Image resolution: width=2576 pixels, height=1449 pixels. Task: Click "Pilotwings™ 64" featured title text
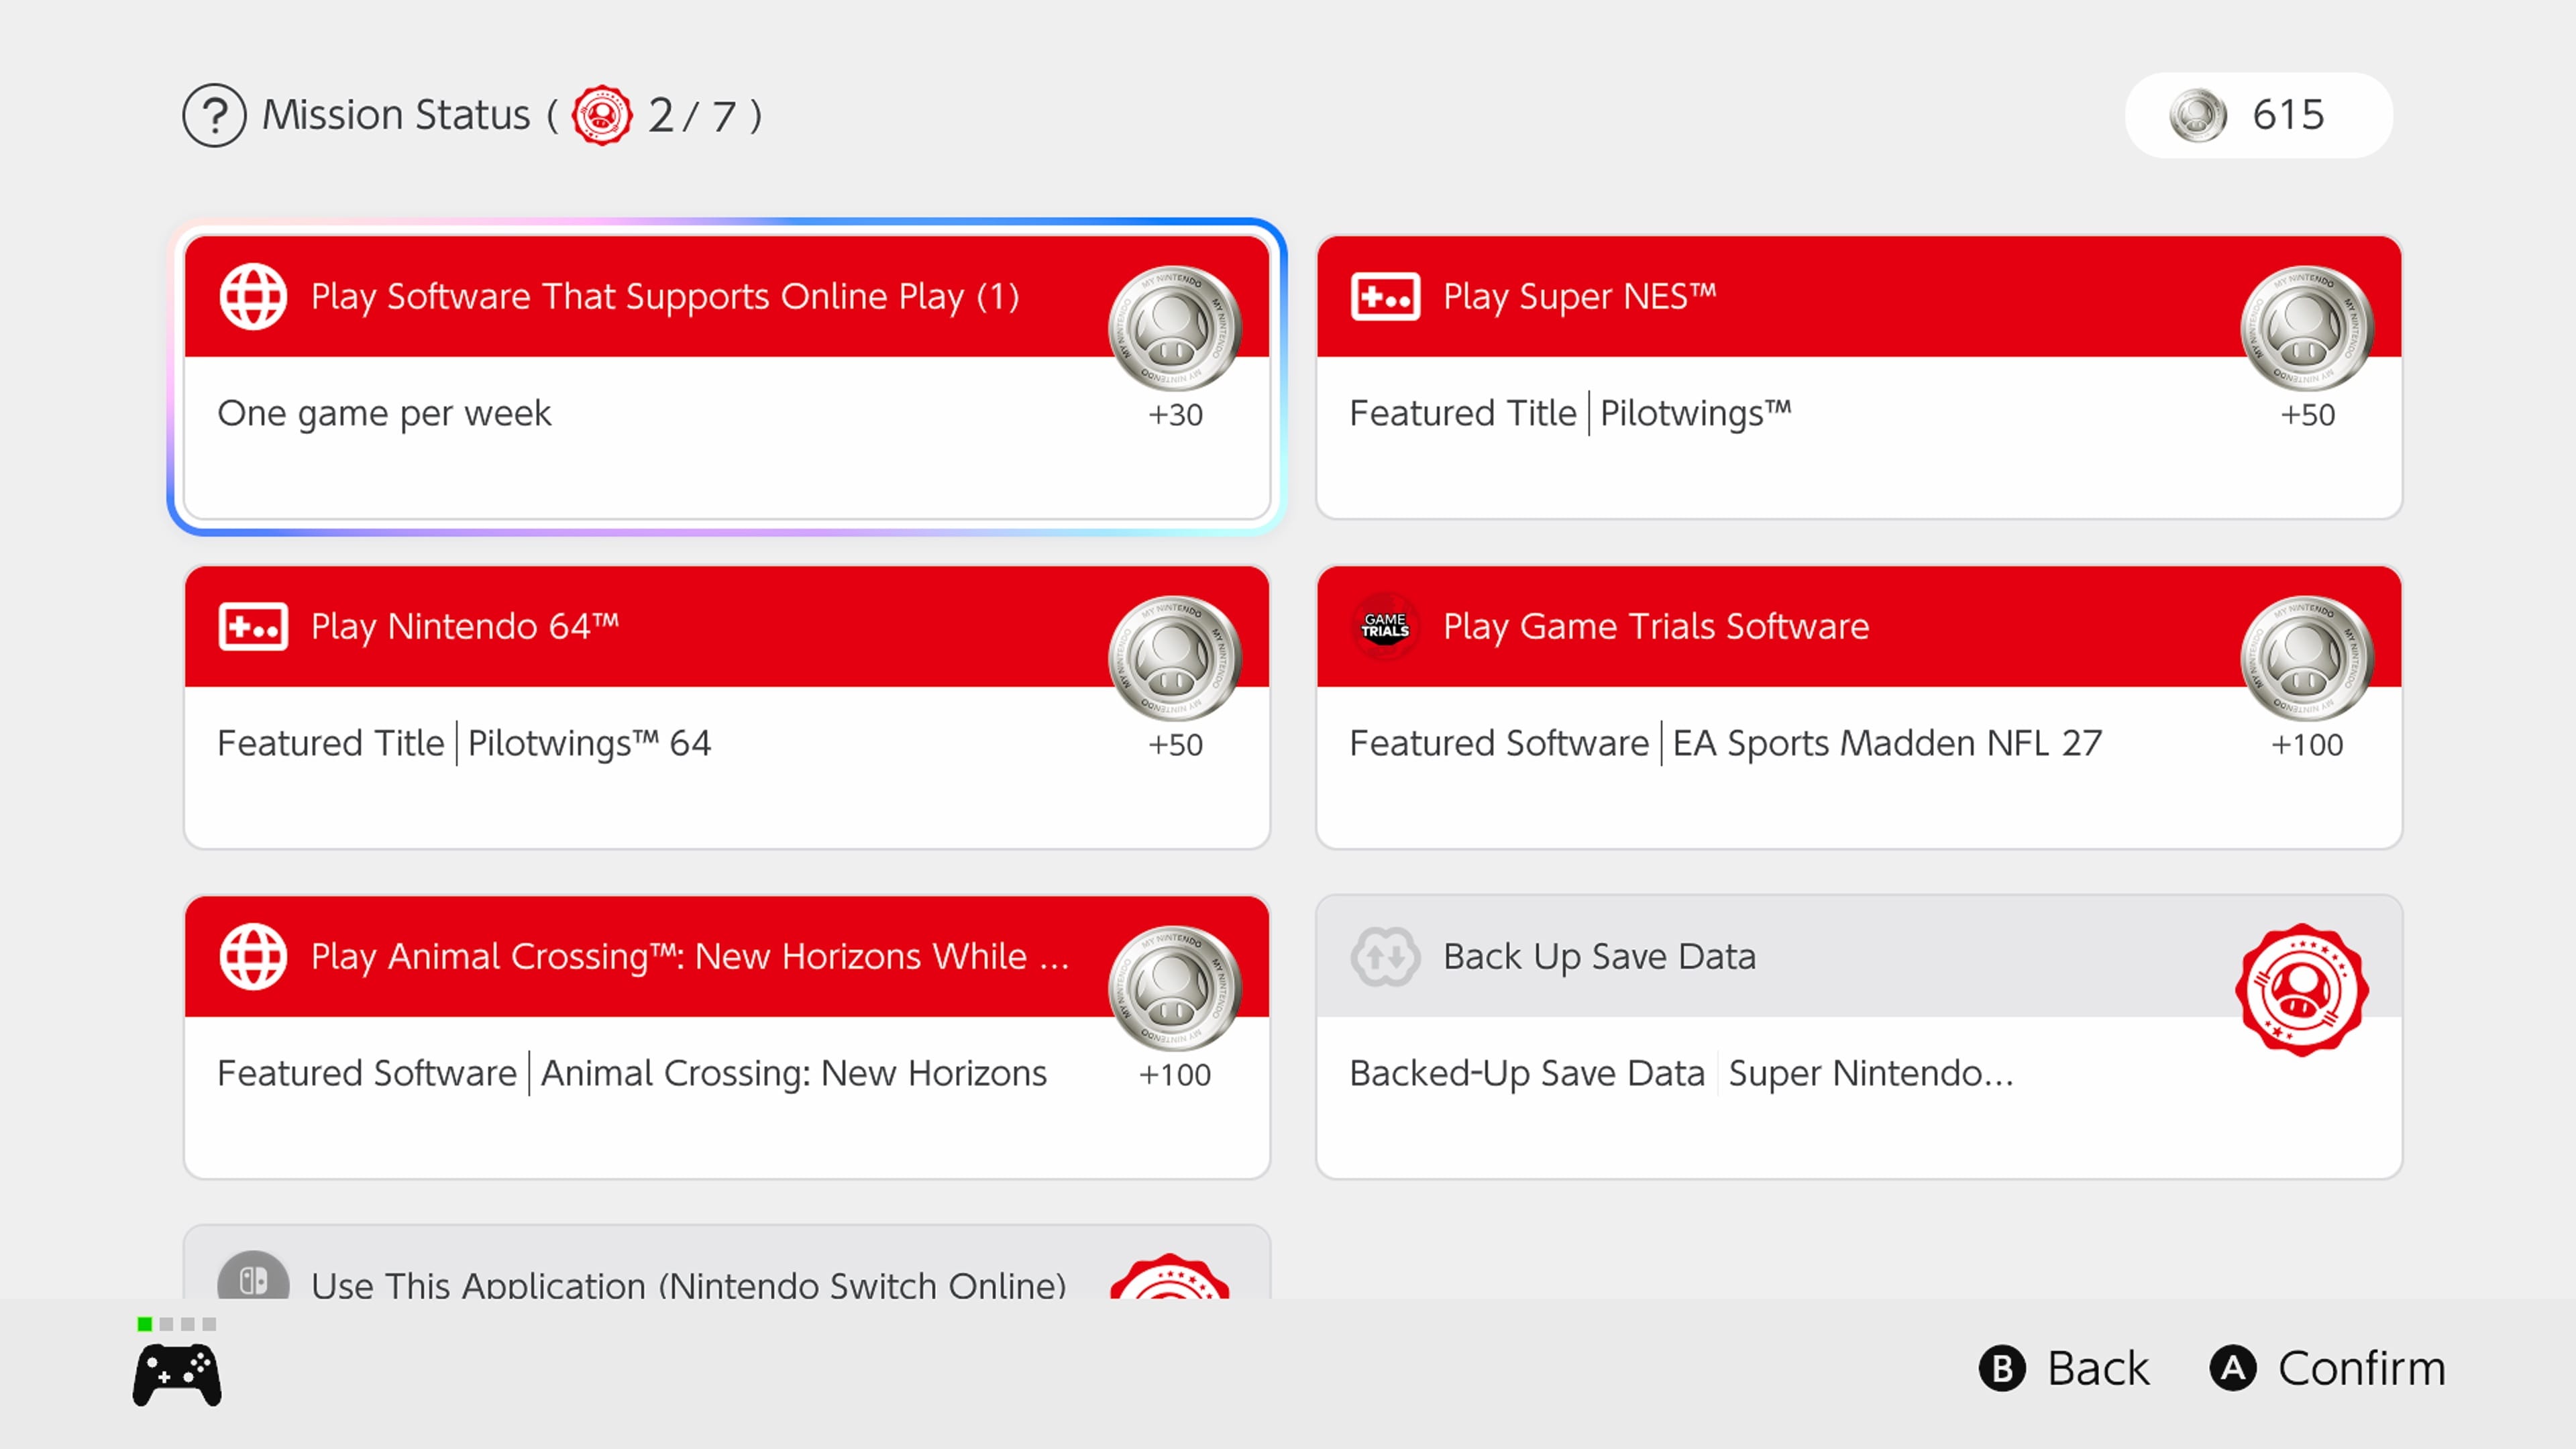(589, 743)
